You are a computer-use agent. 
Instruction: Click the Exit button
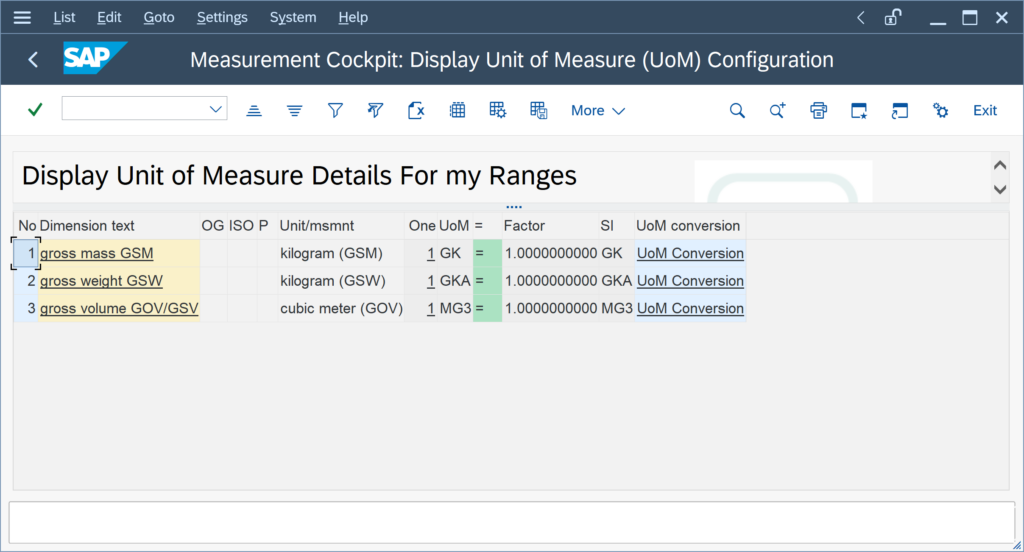985,110
